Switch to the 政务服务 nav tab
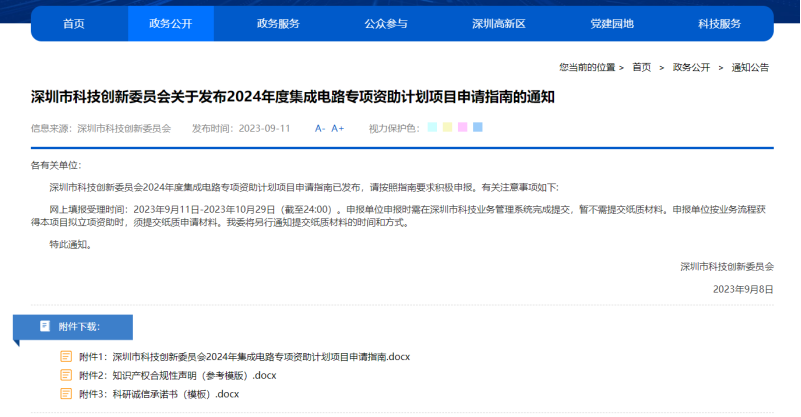Screen dimensions: 801x417 pos(278,23)
